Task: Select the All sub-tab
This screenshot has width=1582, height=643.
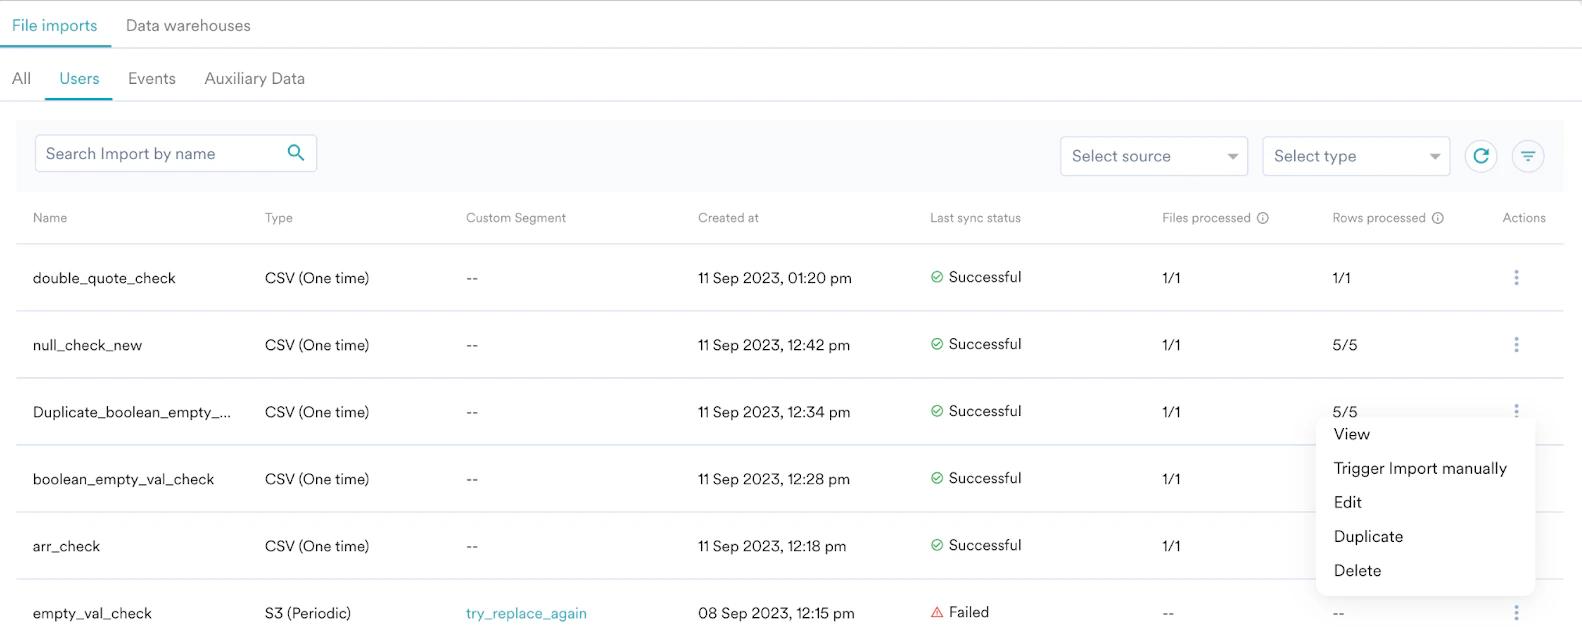Action: click(21, 78)
